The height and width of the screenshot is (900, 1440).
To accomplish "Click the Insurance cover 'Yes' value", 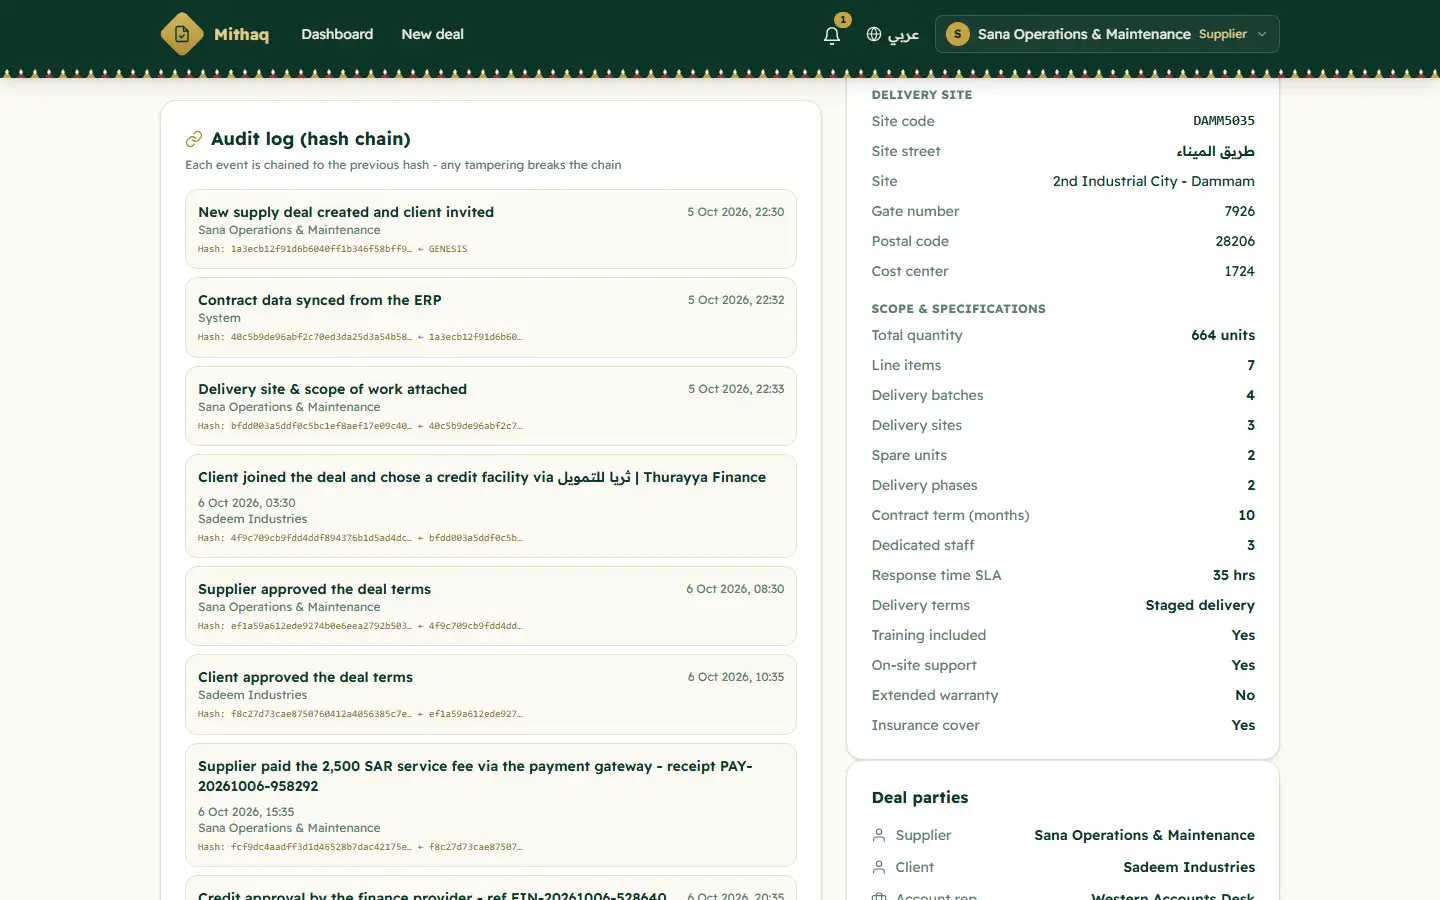I will tap(1243, 725).
